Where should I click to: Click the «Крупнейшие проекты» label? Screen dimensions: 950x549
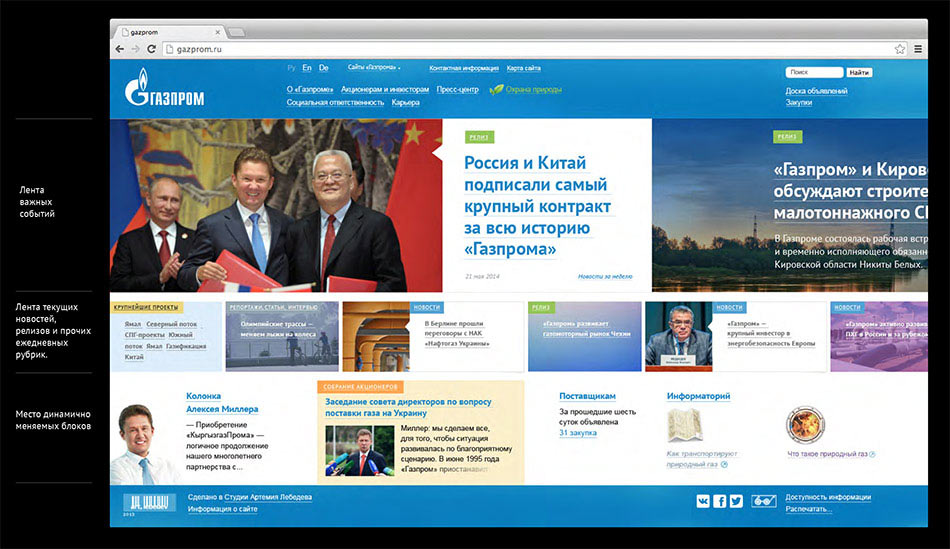click(x=146, y=307)
